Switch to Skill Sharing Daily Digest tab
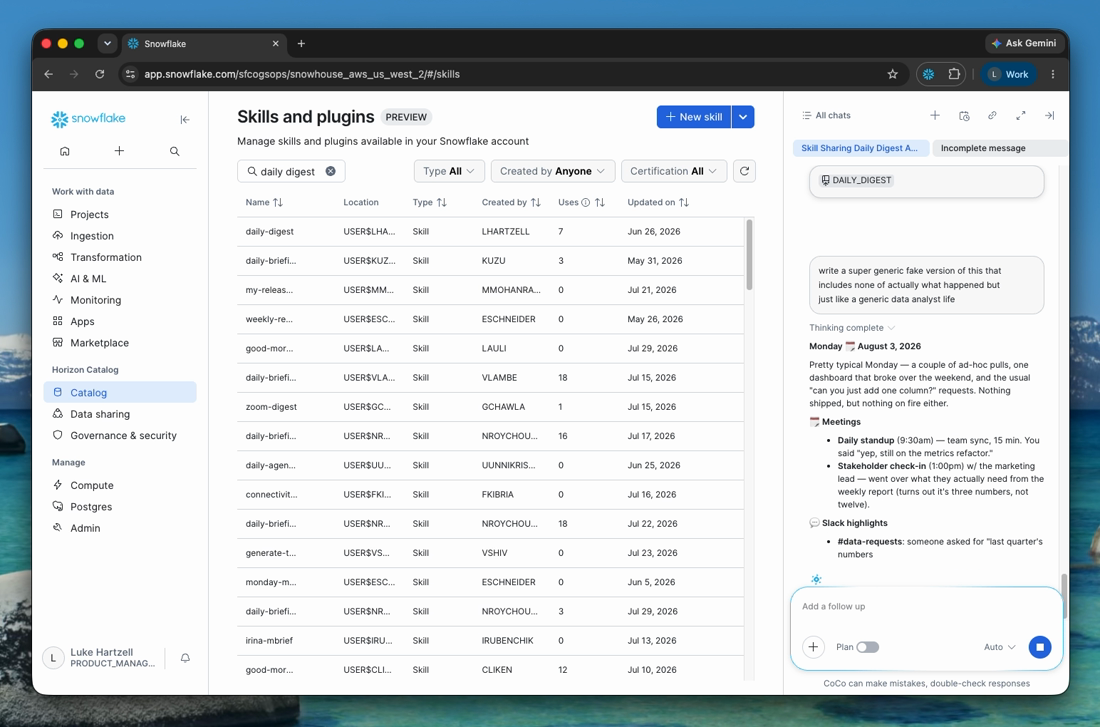 click(x=861, y=148)
